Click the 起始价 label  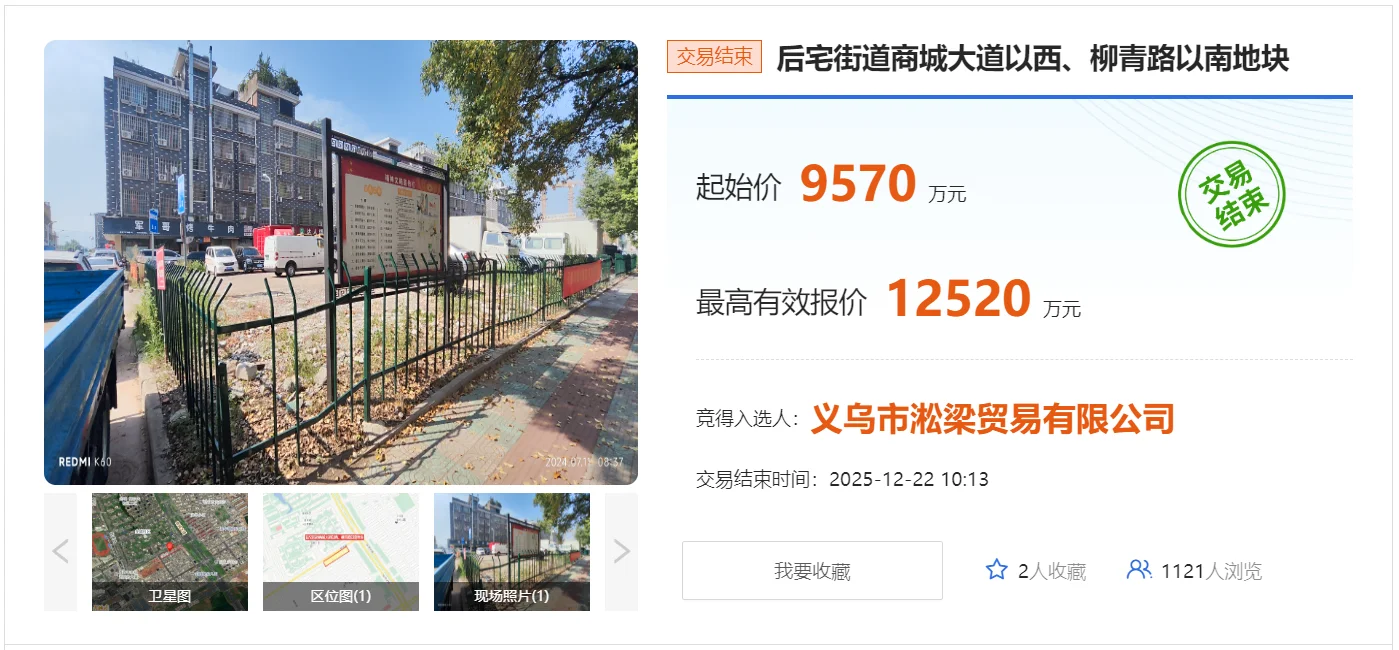(739, 187)
